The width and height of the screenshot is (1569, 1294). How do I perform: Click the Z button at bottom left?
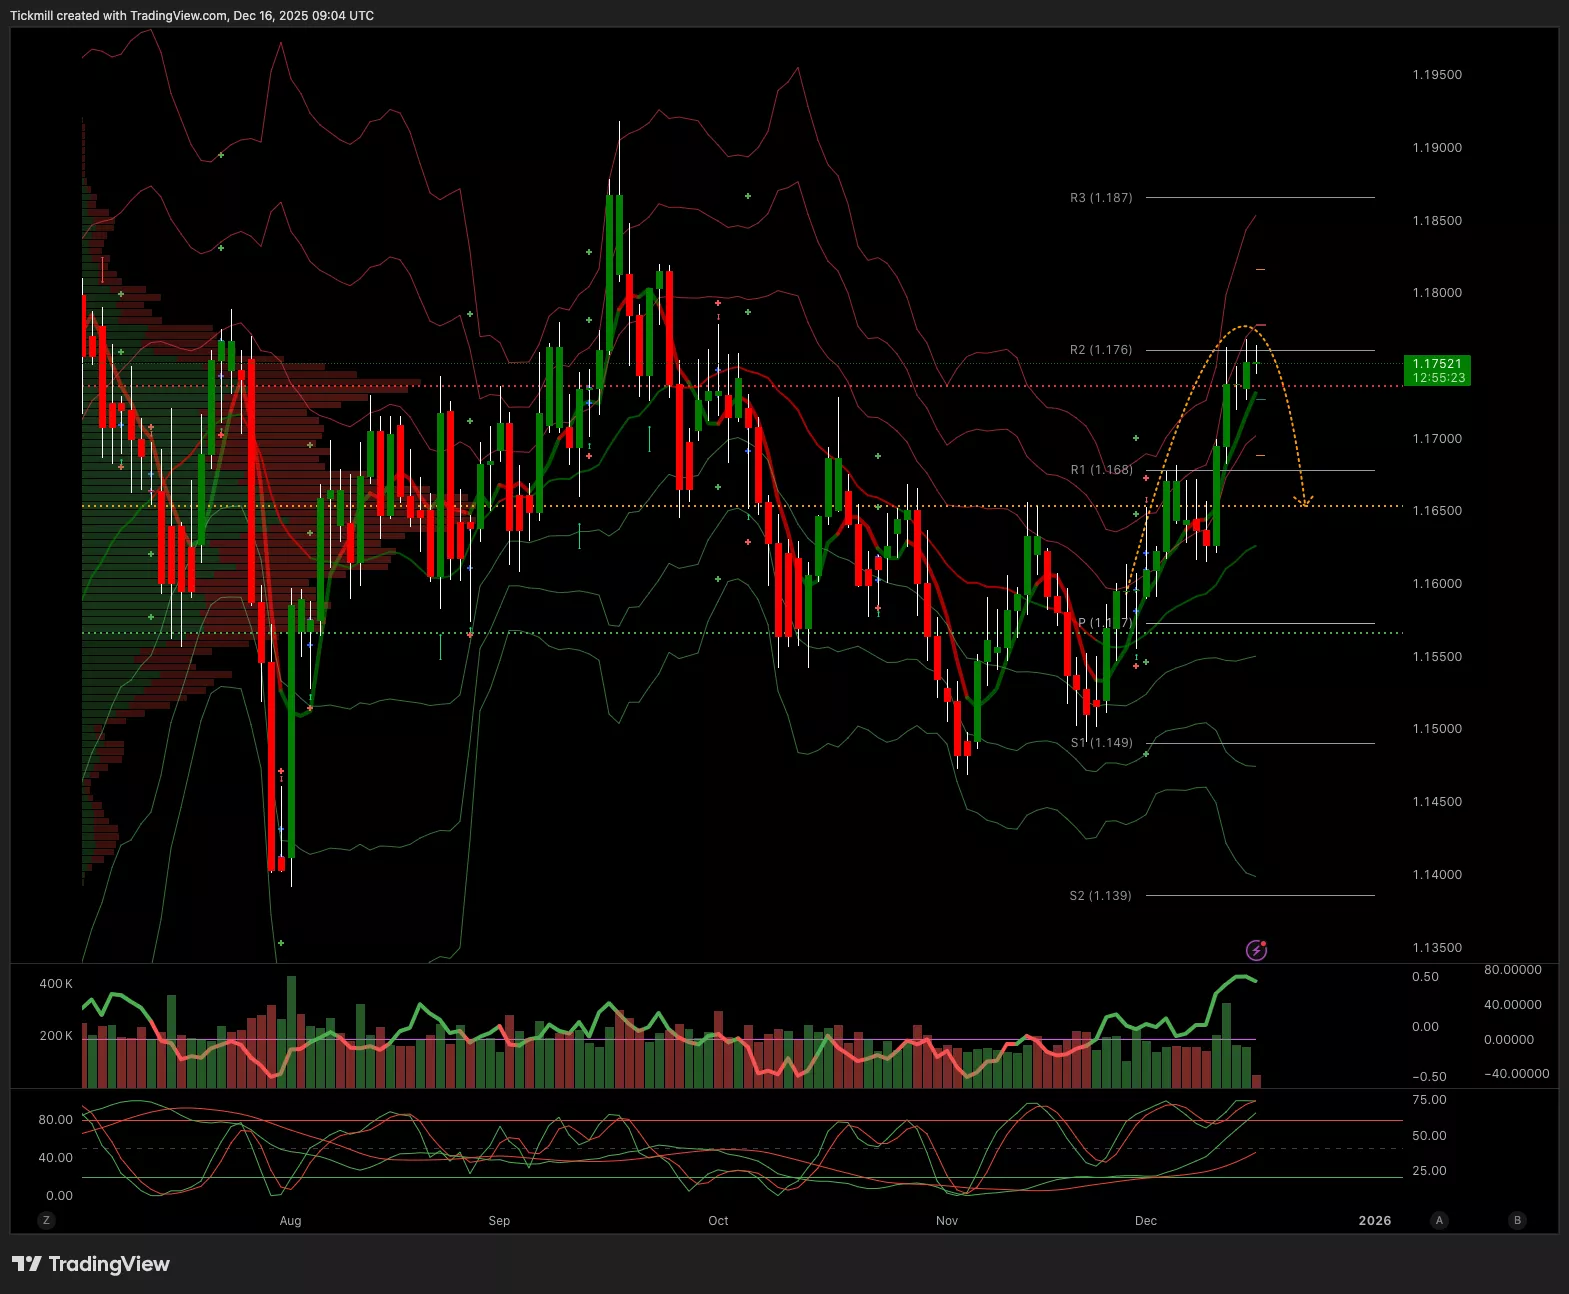[x=46, y=1220]
